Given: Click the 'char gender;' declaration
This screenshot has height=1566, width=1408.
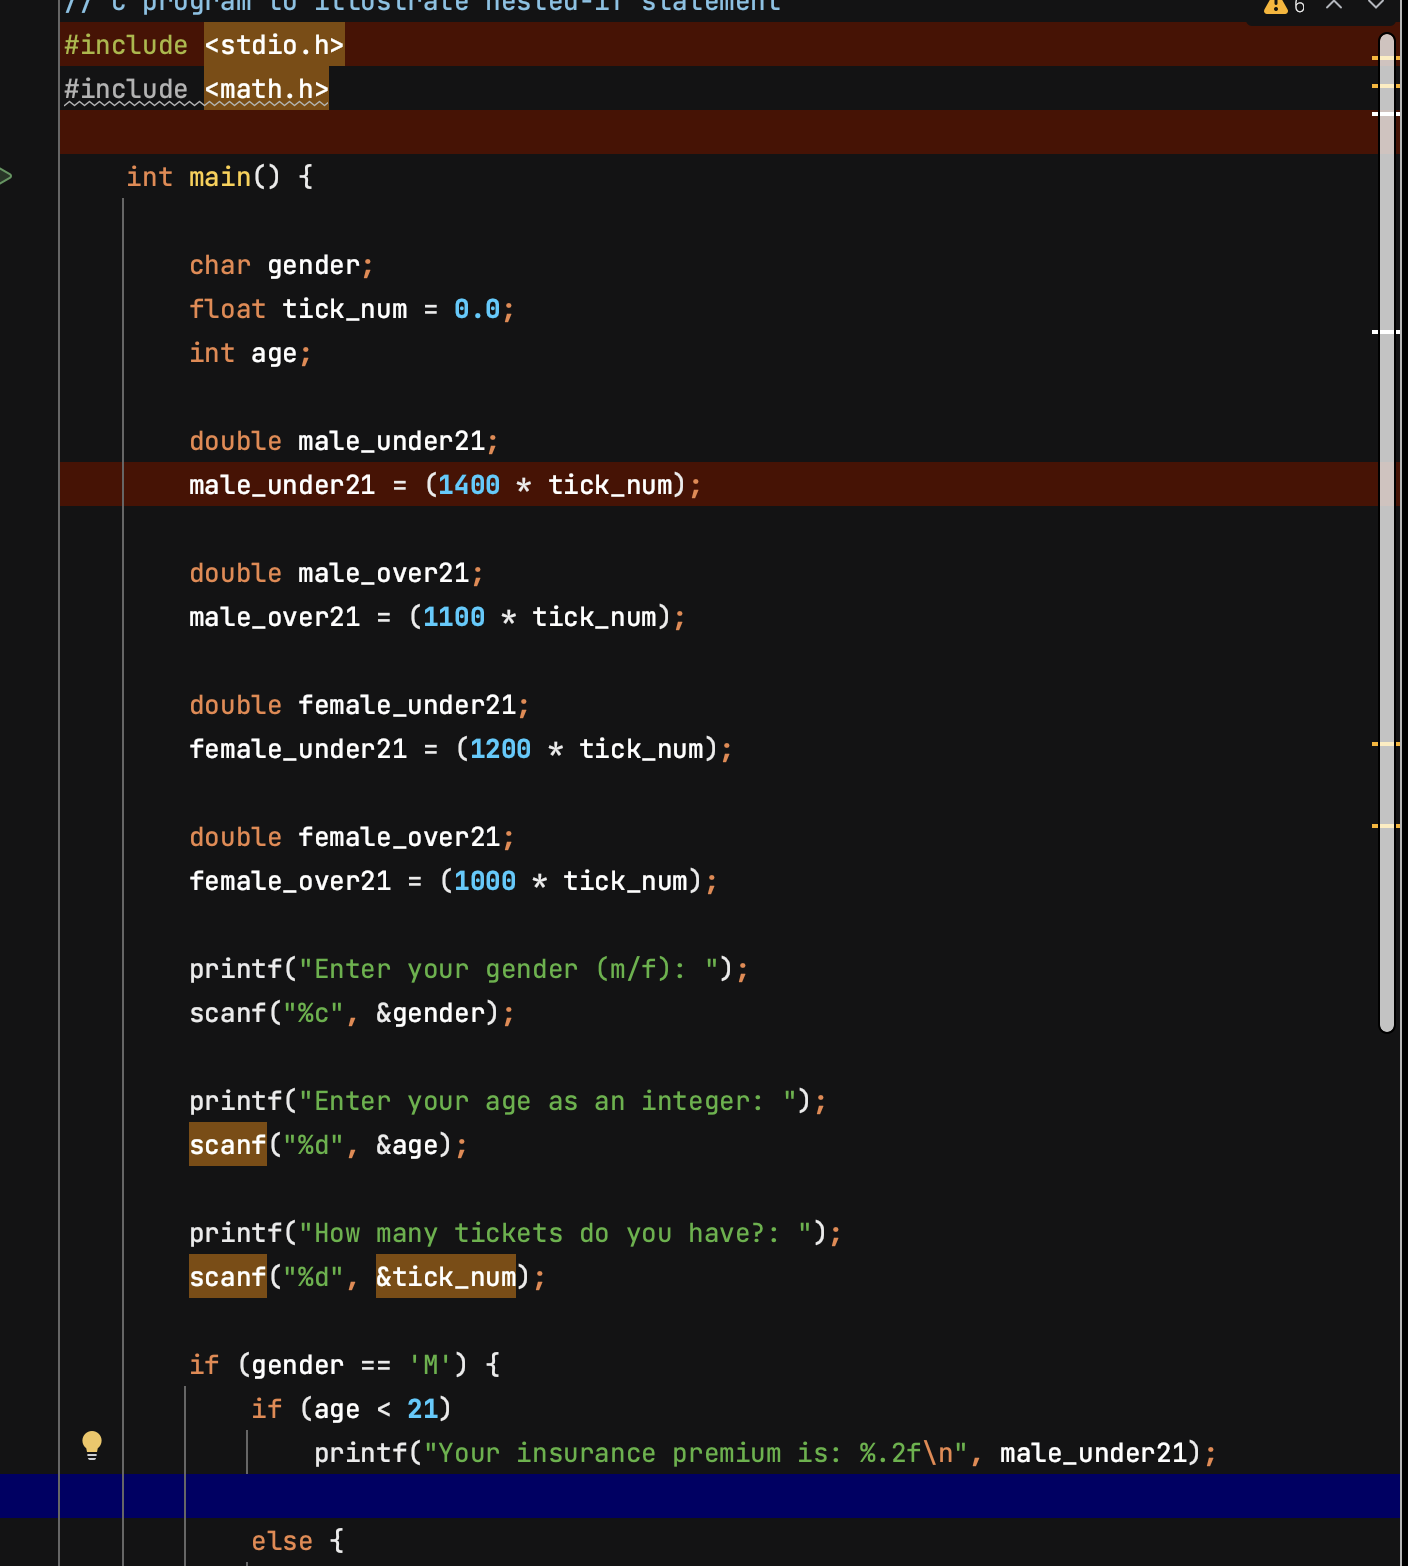Looking at the screenshot, I should [281, 265].
